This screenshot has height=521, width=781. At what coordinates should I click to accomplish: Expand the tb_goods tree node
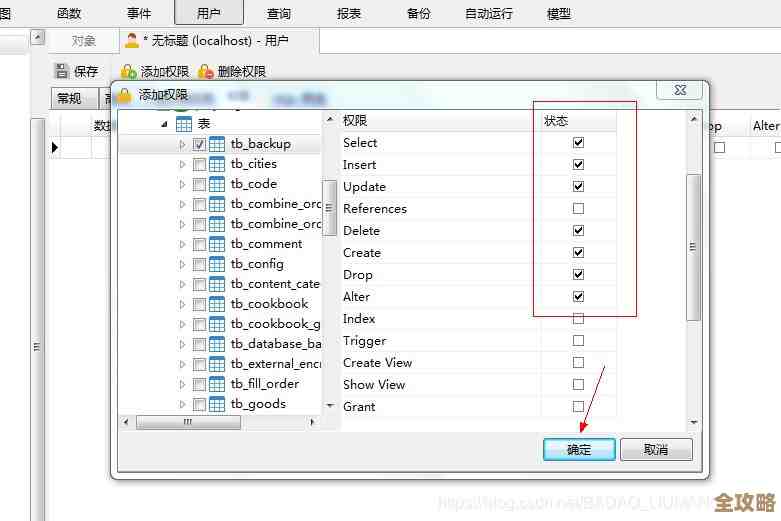point(182,404)
